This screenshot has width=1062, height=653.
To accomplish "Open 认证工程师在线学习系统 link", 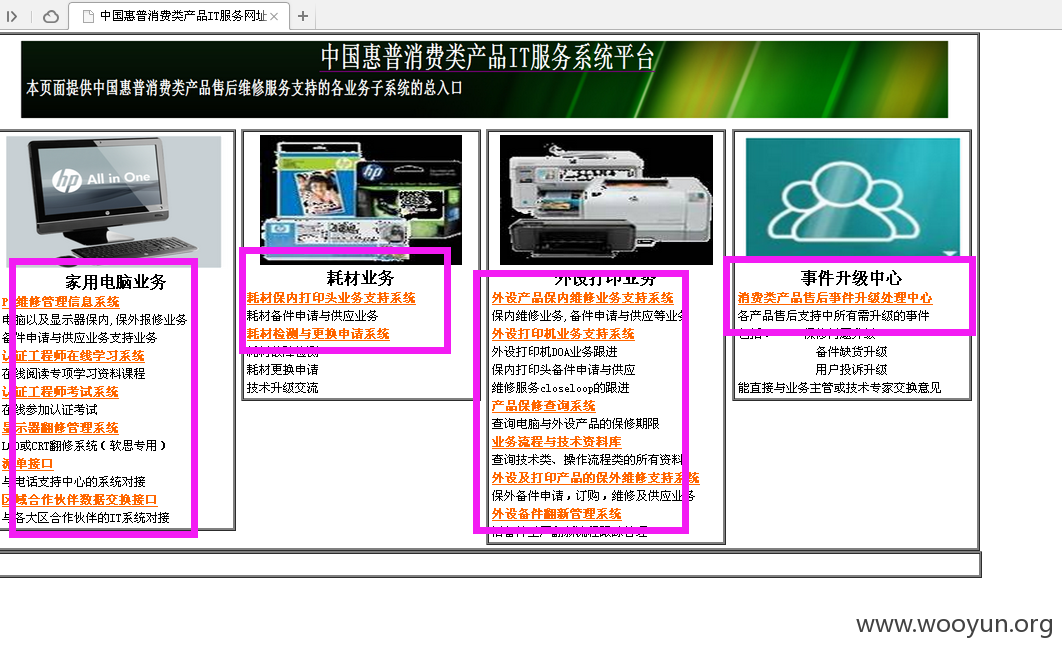I will (x=73, y=356).
